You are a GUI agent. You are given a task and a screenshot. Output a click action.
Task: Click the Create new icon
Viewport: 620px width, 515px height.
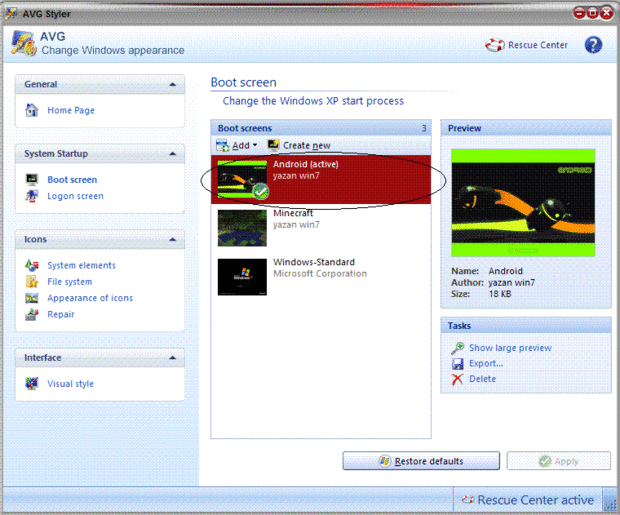click(273, 145)
